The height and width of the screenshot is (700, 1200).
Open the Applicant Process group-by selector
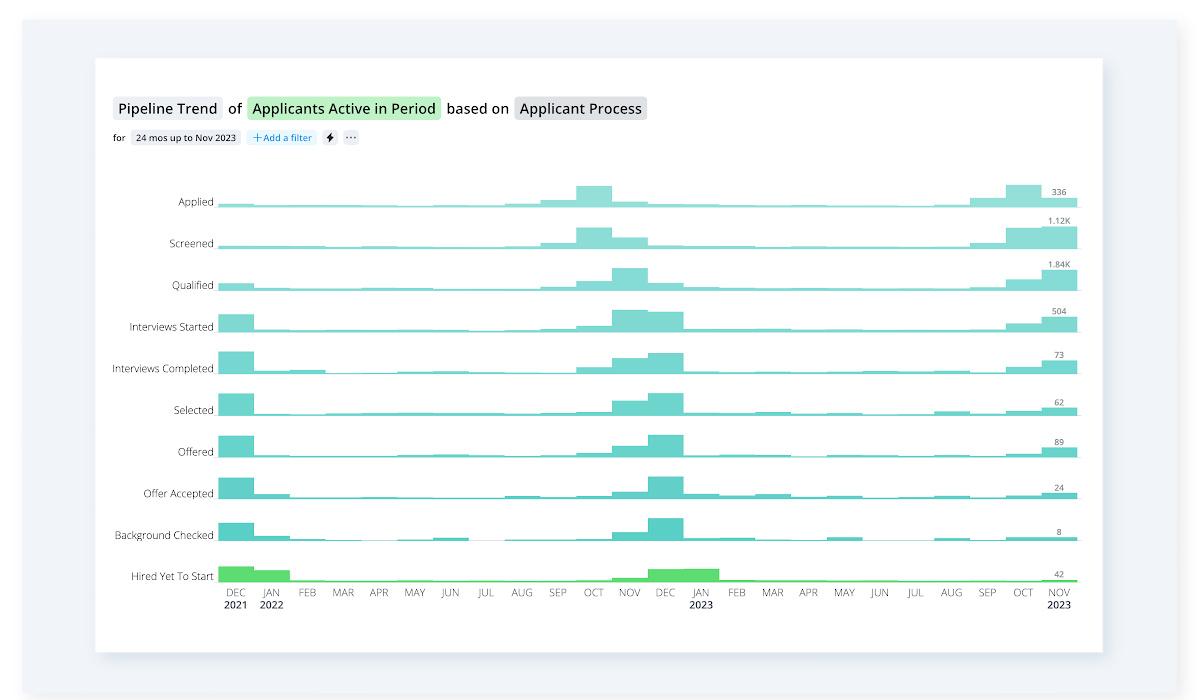click(x=581, y=109)
